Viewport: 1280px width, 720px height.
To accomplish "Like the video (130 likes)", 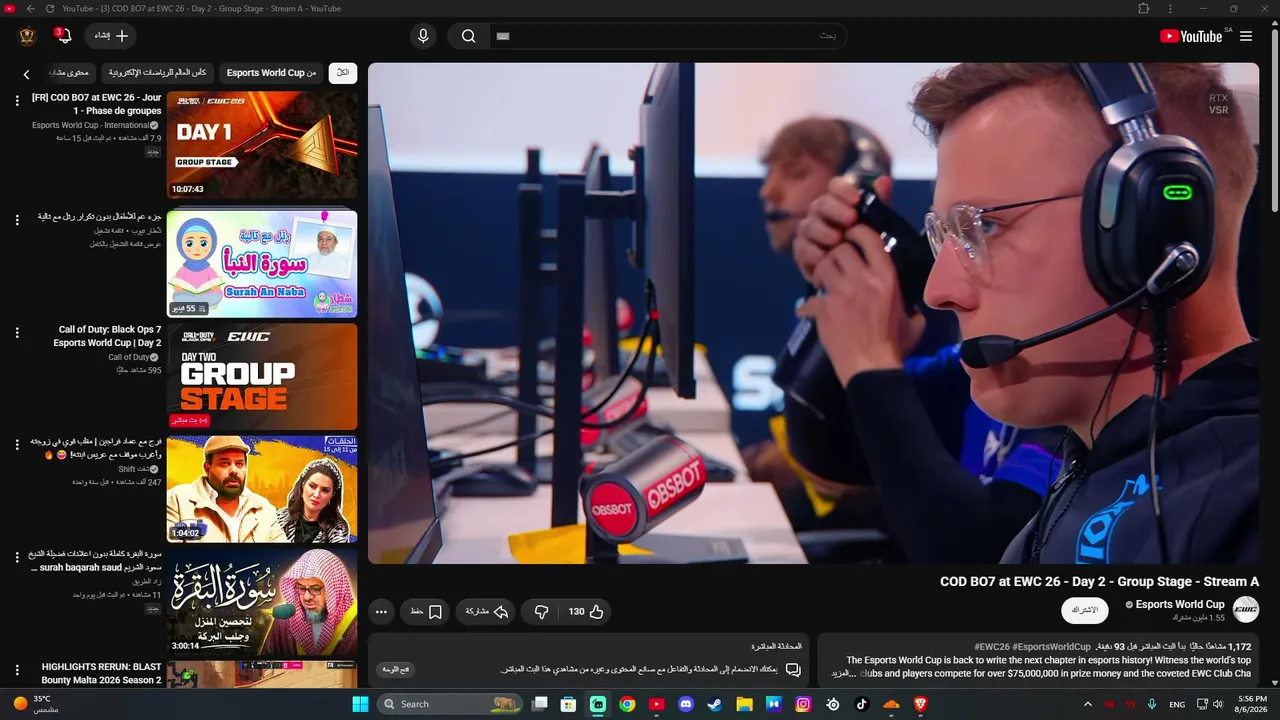I will pos(586,612).
